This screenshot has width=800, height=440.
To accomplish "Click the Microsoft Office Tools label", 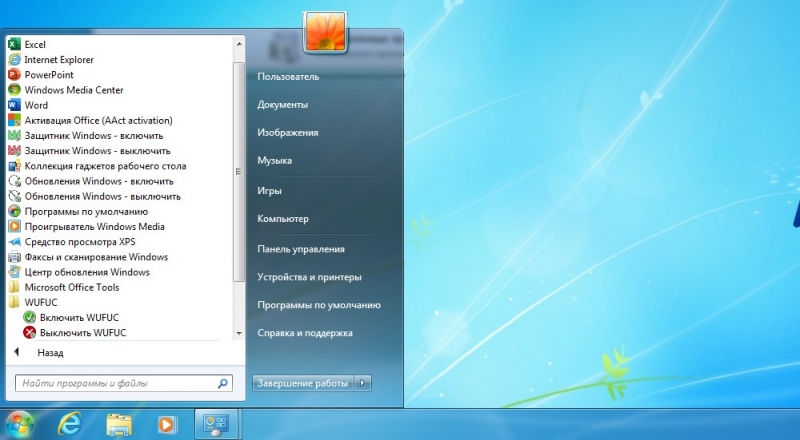I will click(x=71, y=287).
